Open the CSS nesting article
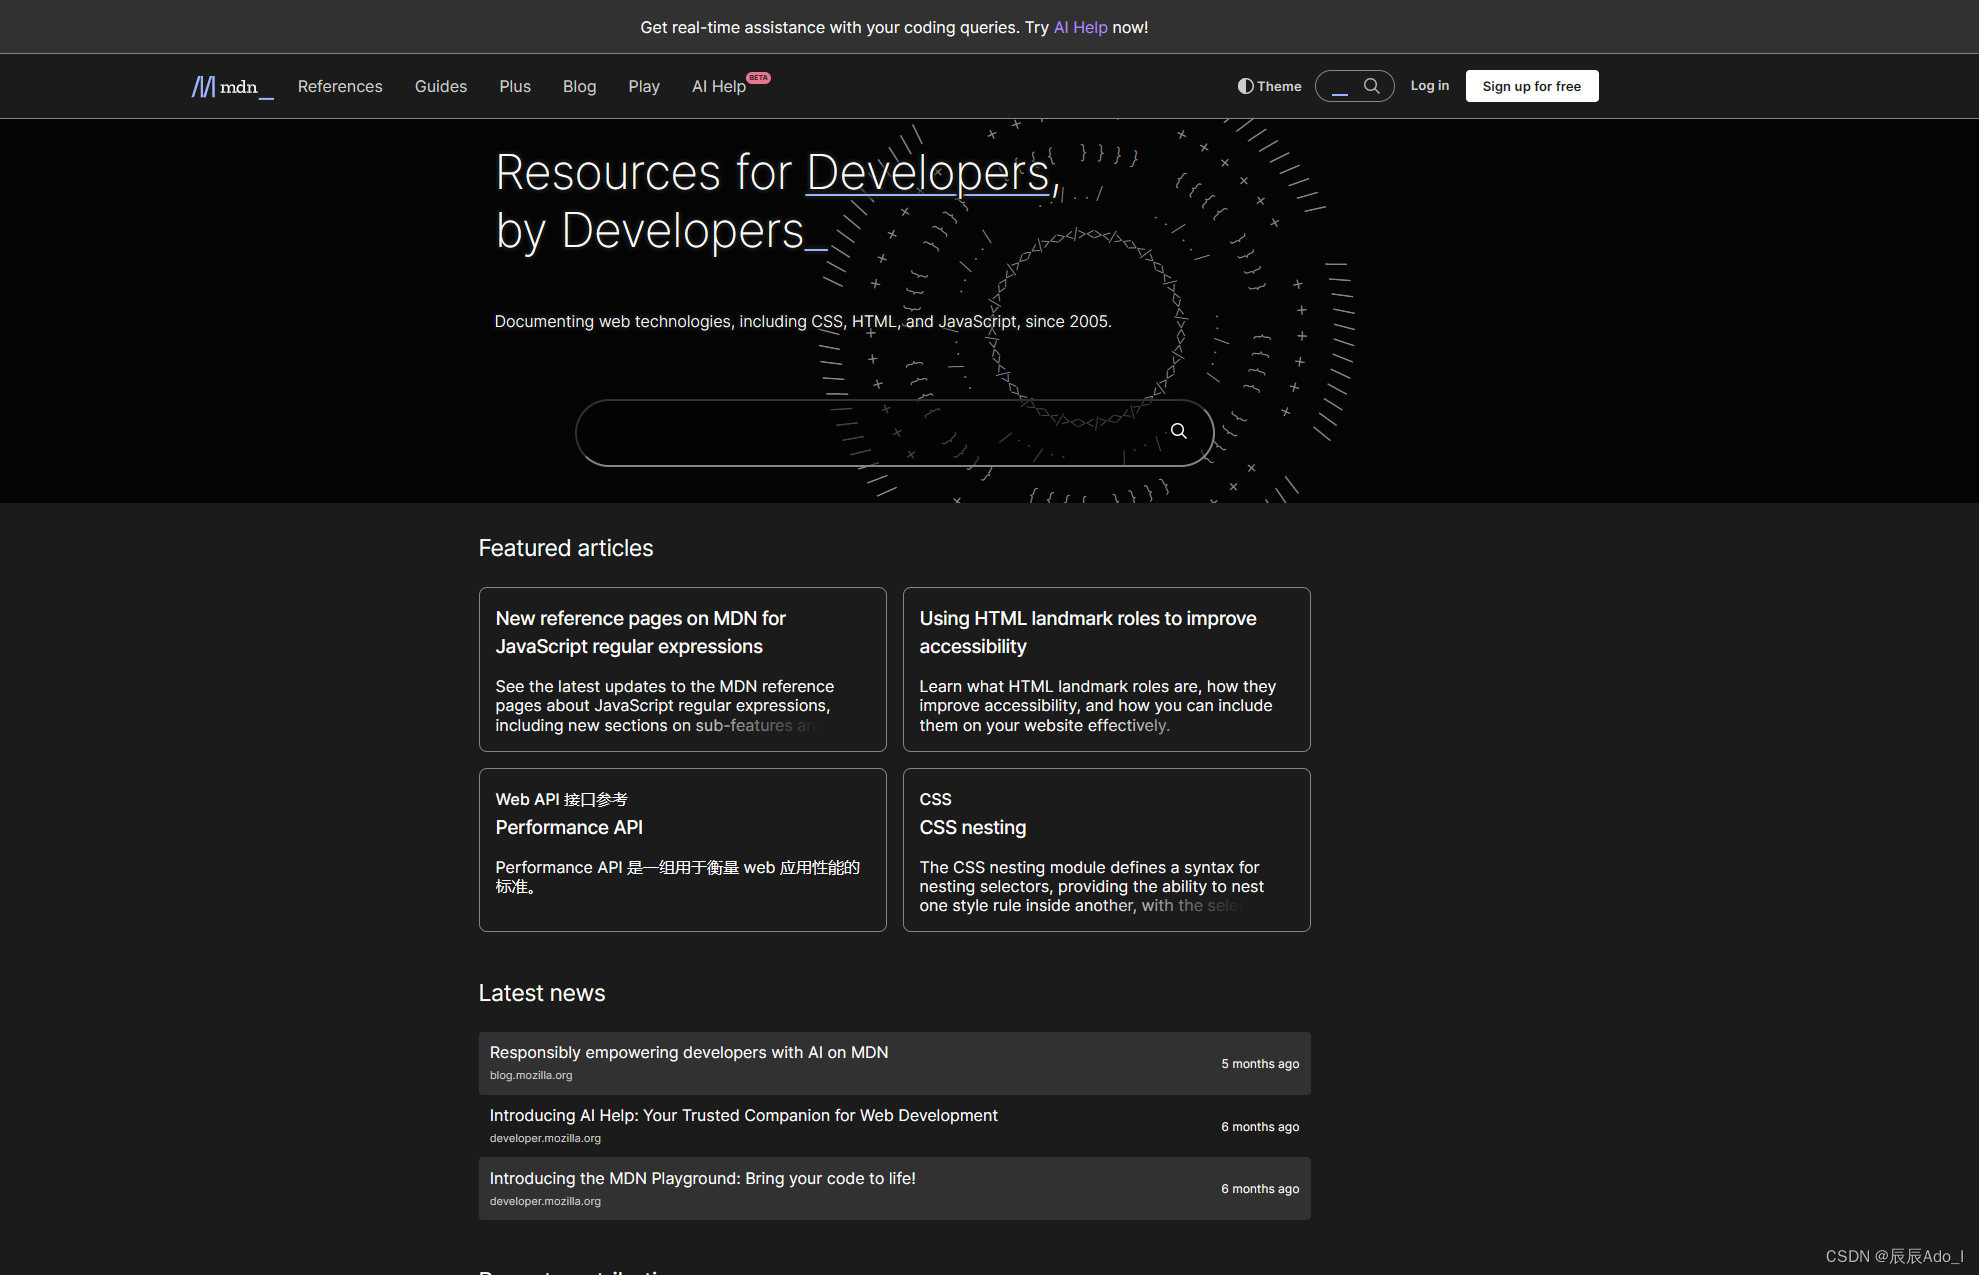 point(972,827)
